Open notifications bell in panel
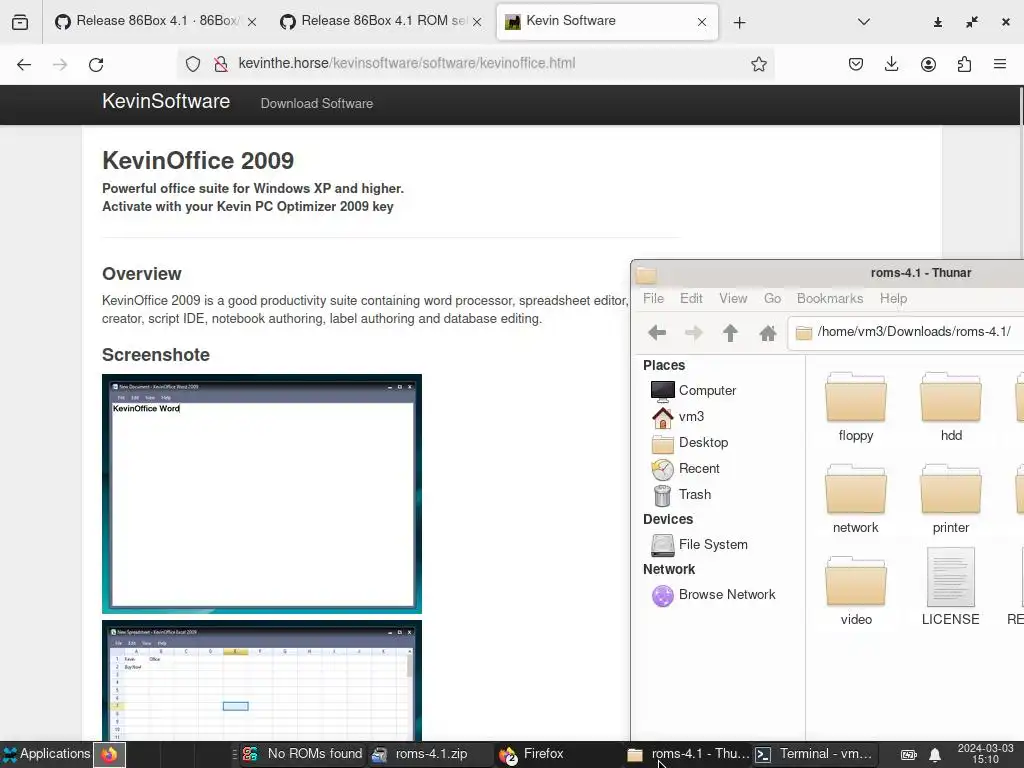 (x=935, y=755)
